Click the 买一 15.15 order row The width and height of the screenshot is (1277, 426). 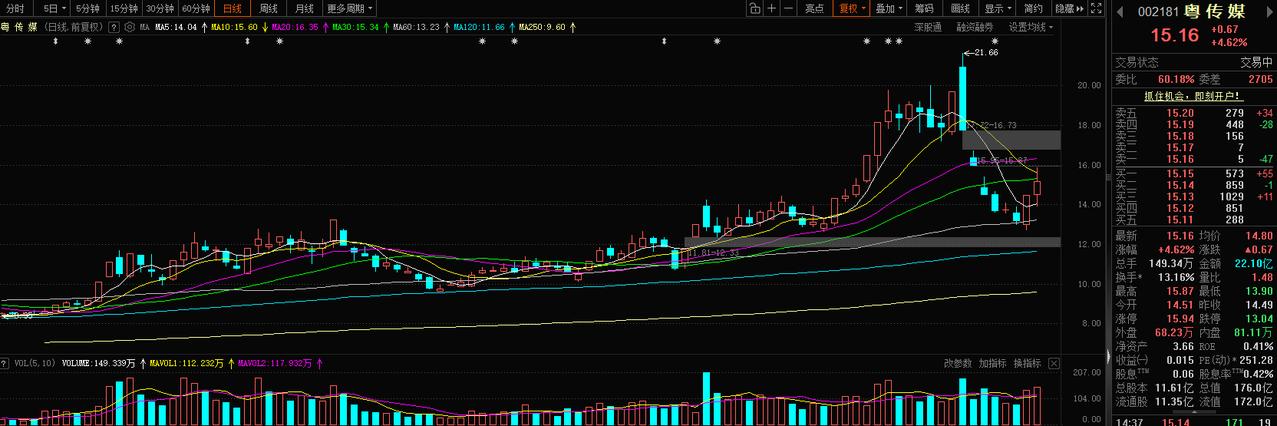1195,174
